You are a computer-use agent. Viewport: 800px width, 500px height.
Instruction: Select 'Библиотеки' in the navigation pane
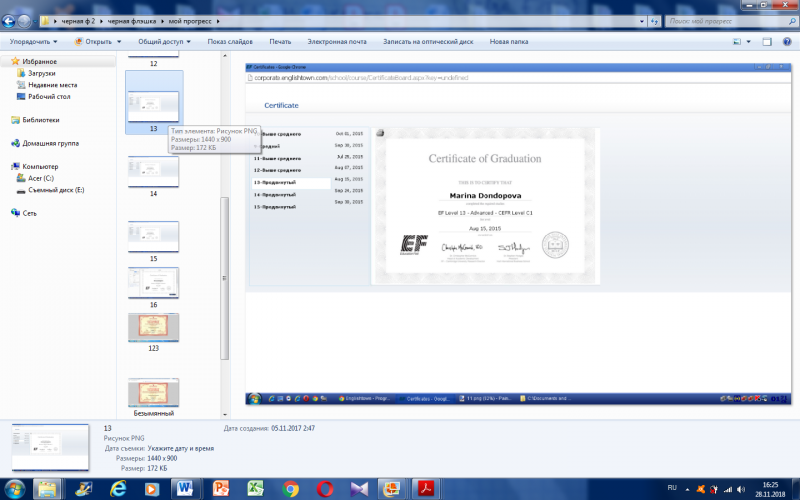click(40, 120)
